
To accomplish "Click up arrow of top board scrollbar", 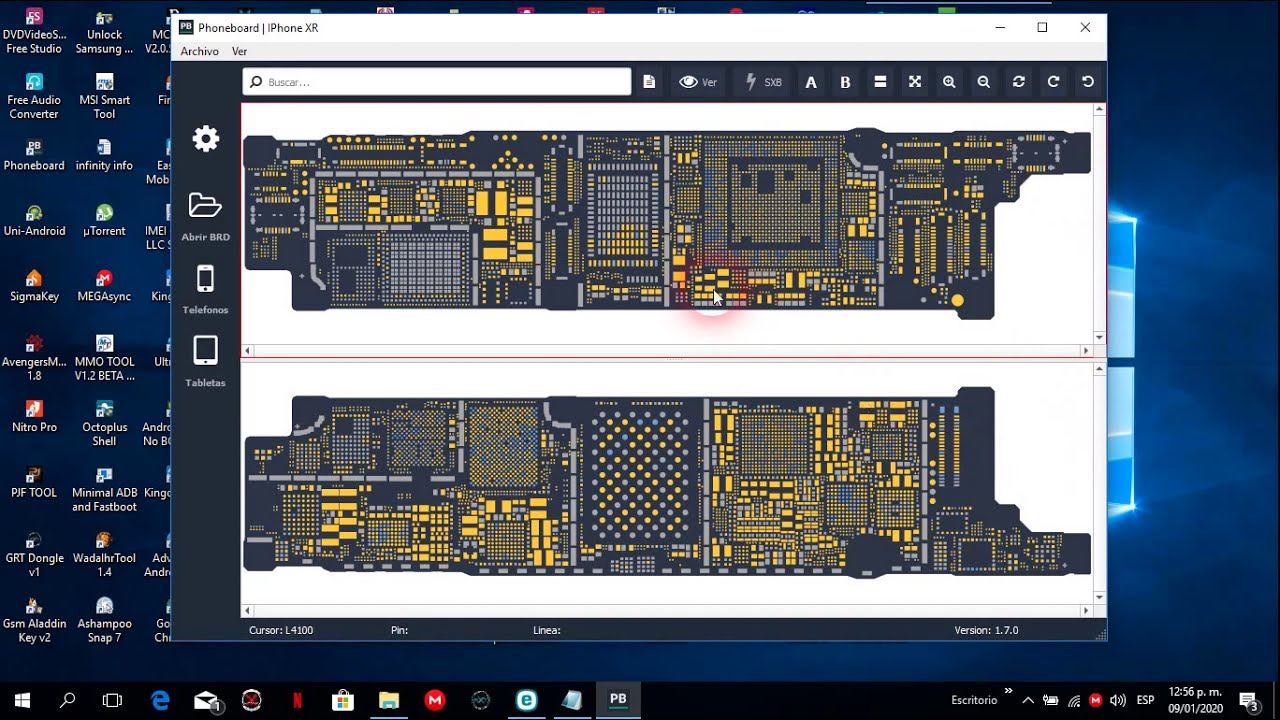I will [x=1100, y=109].
